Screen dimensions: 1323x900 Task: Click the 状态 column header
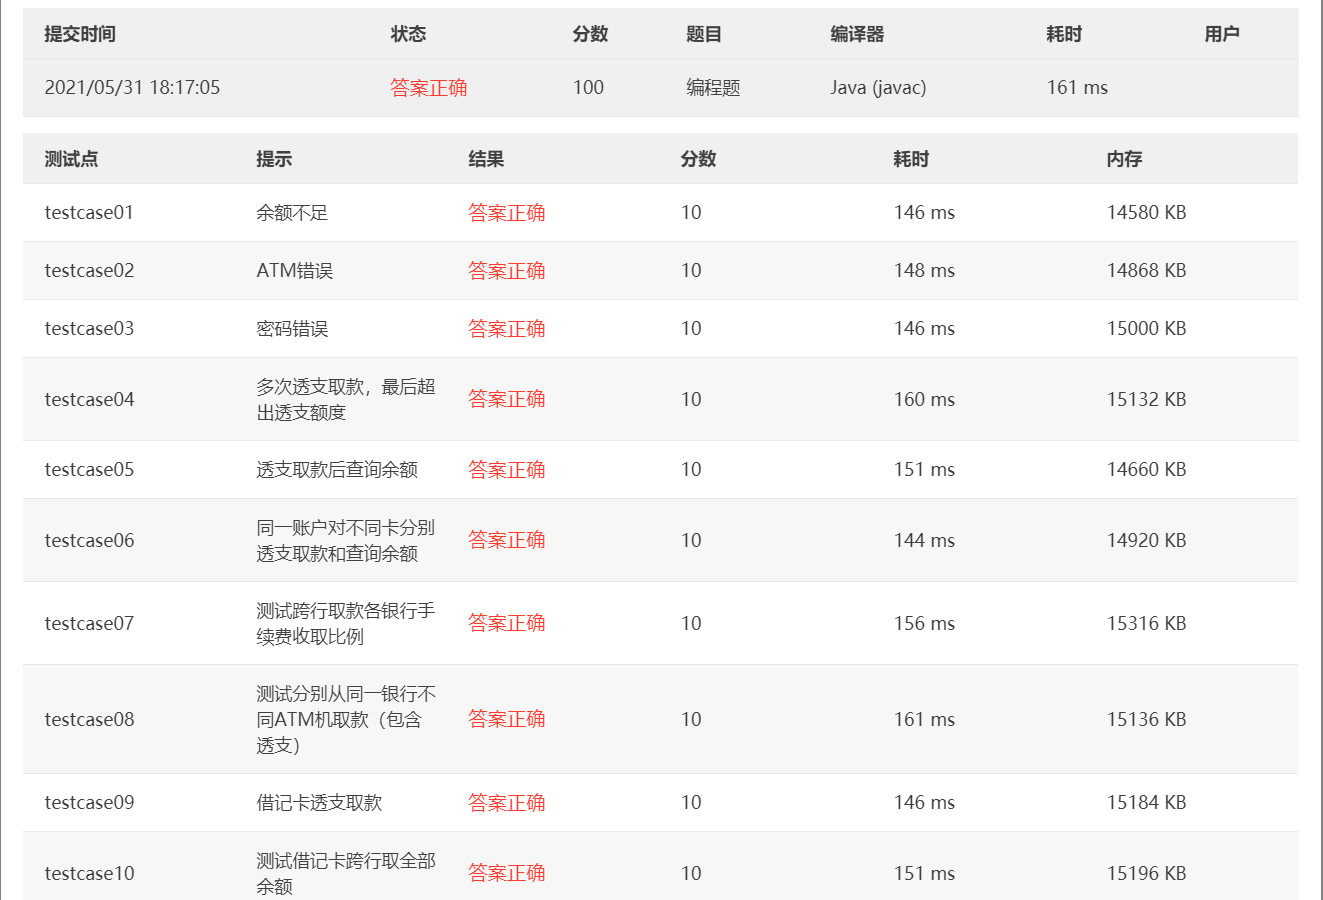[408, 34]
